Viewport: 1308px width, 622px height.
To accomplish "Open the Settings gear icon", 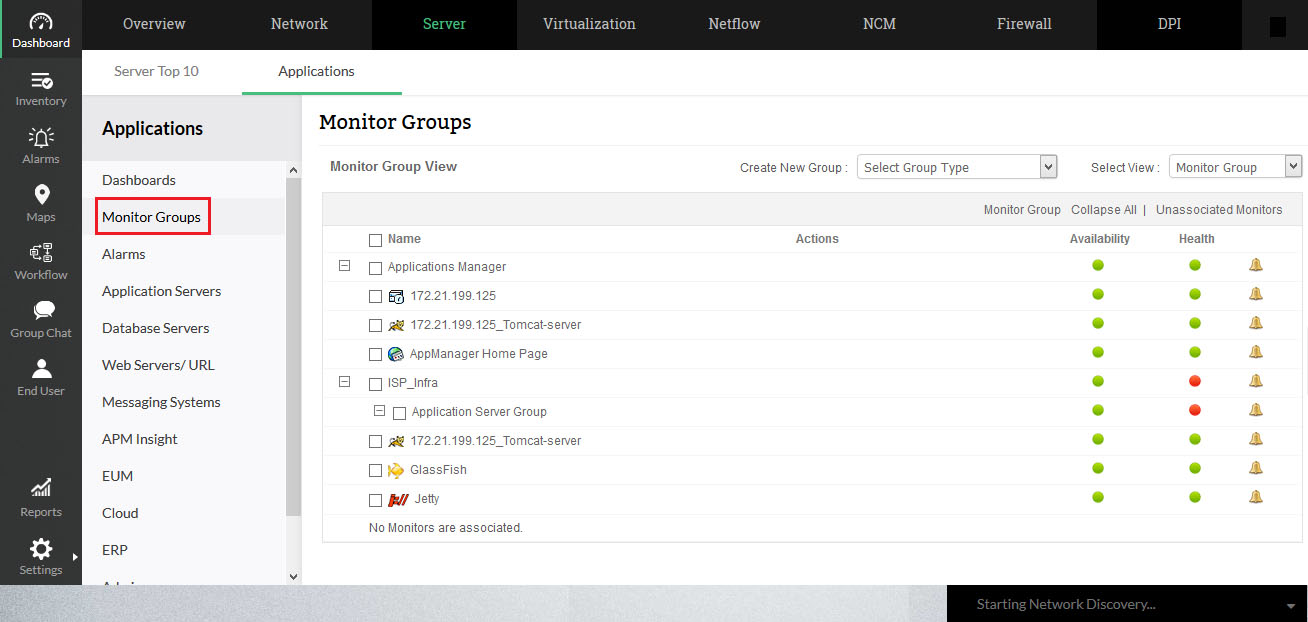I will [x=41, y=548].
